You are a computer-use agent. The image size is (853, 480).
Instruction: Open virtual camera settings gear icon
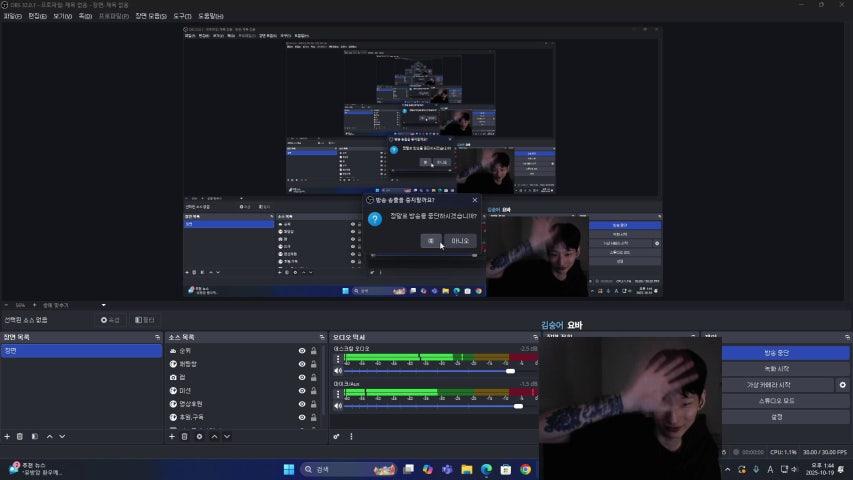tap(842, 385)
